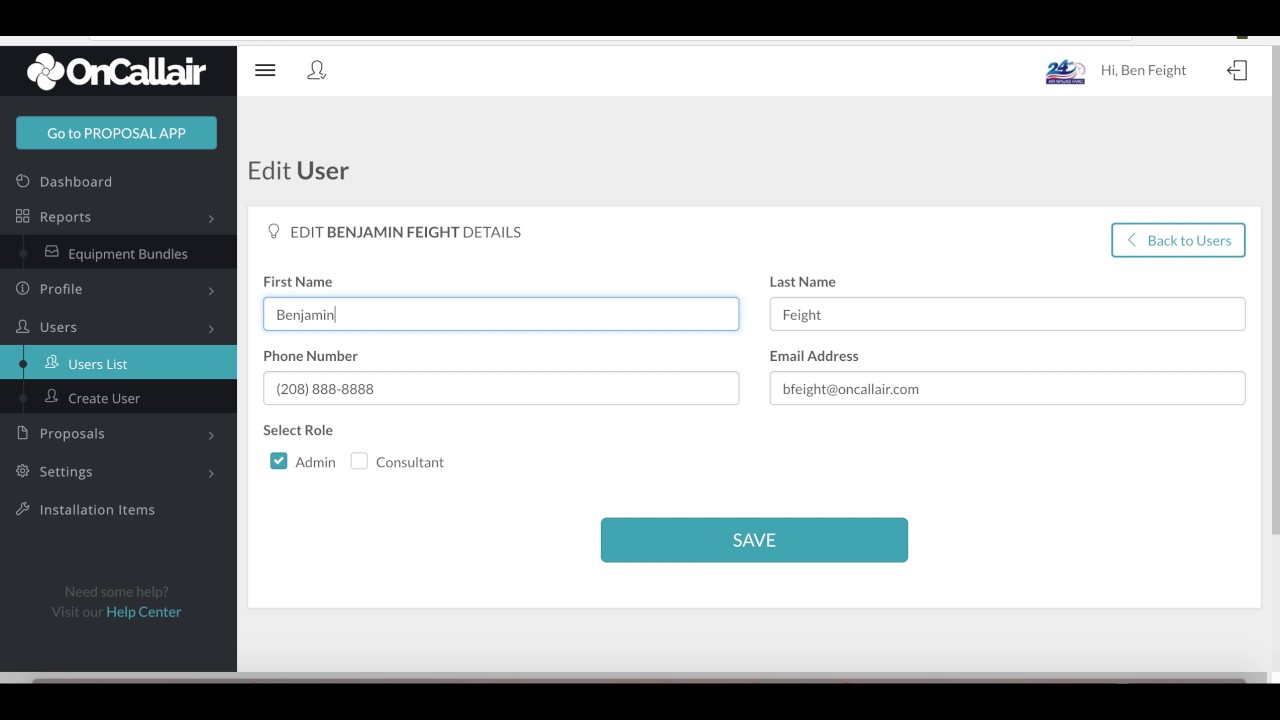1280x720 pixels.
Task: Click into the Email Address field
Action: tap(1007, 388)
